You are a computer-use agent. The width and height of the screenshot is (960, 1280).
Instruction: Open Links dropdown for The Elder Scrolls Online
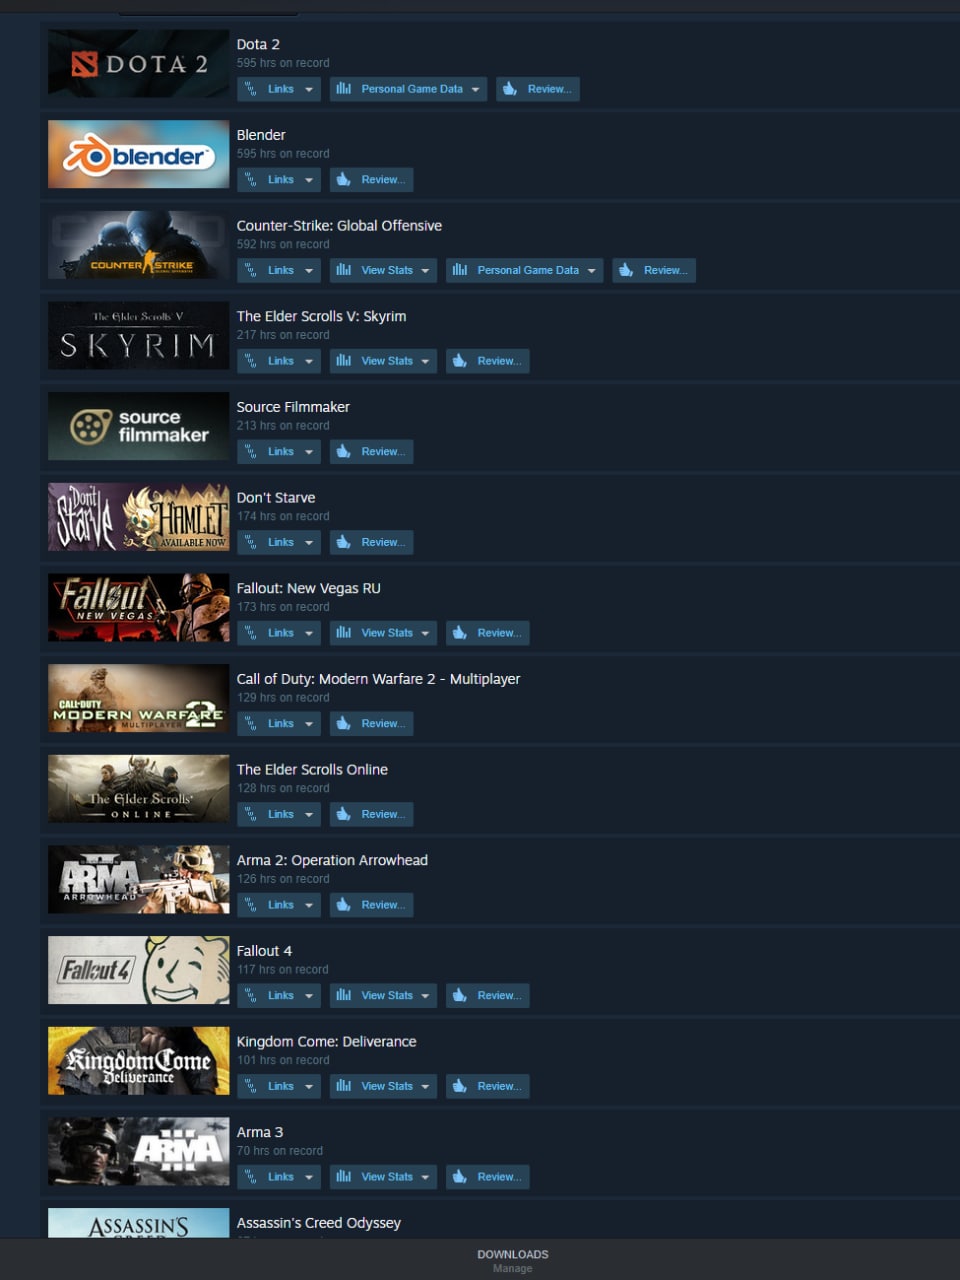tap(279, 815)
